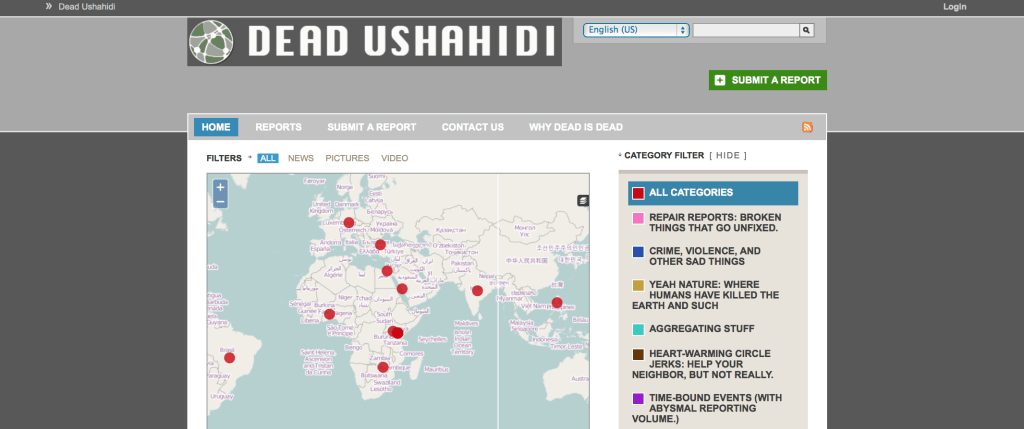Filter reports to News only

coord(300,158)
